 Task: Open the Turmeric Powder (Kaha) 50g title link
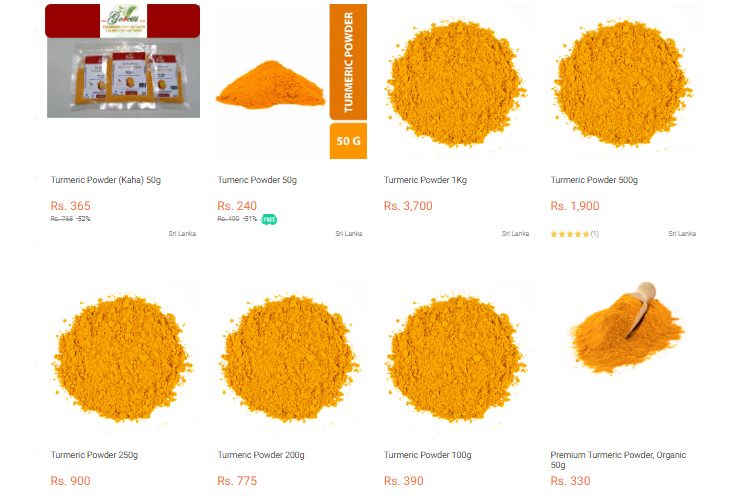click(106, 180)
